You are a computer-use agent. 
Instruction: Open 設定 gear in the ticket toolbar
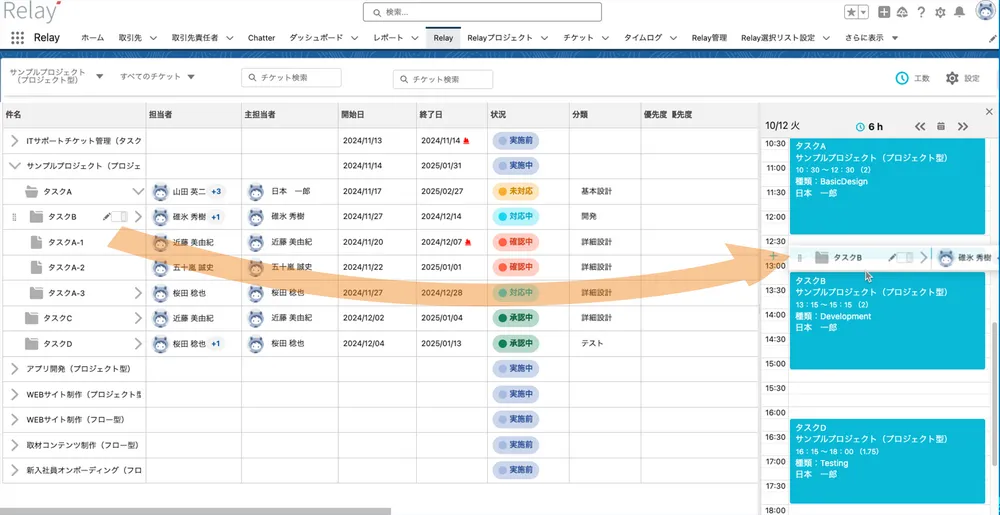(x=952, y=78)
